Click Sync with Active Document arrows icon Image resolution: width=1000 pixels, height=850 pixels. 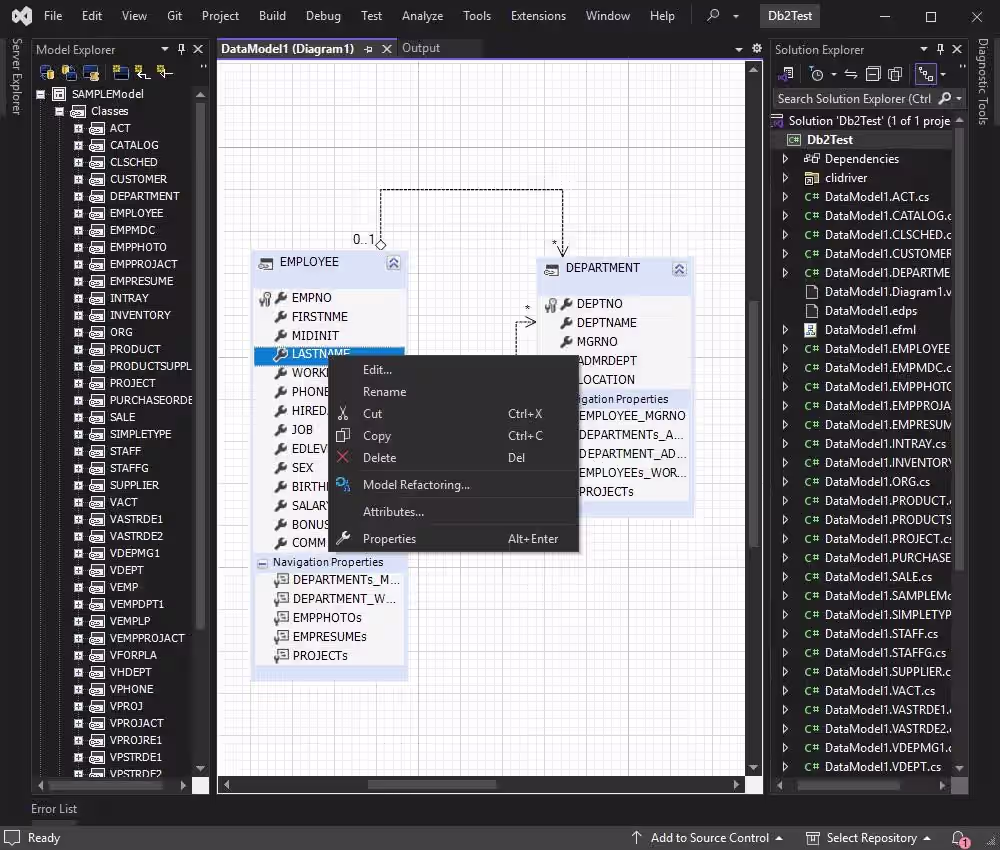pyautogui.click(x=851, y=74)
